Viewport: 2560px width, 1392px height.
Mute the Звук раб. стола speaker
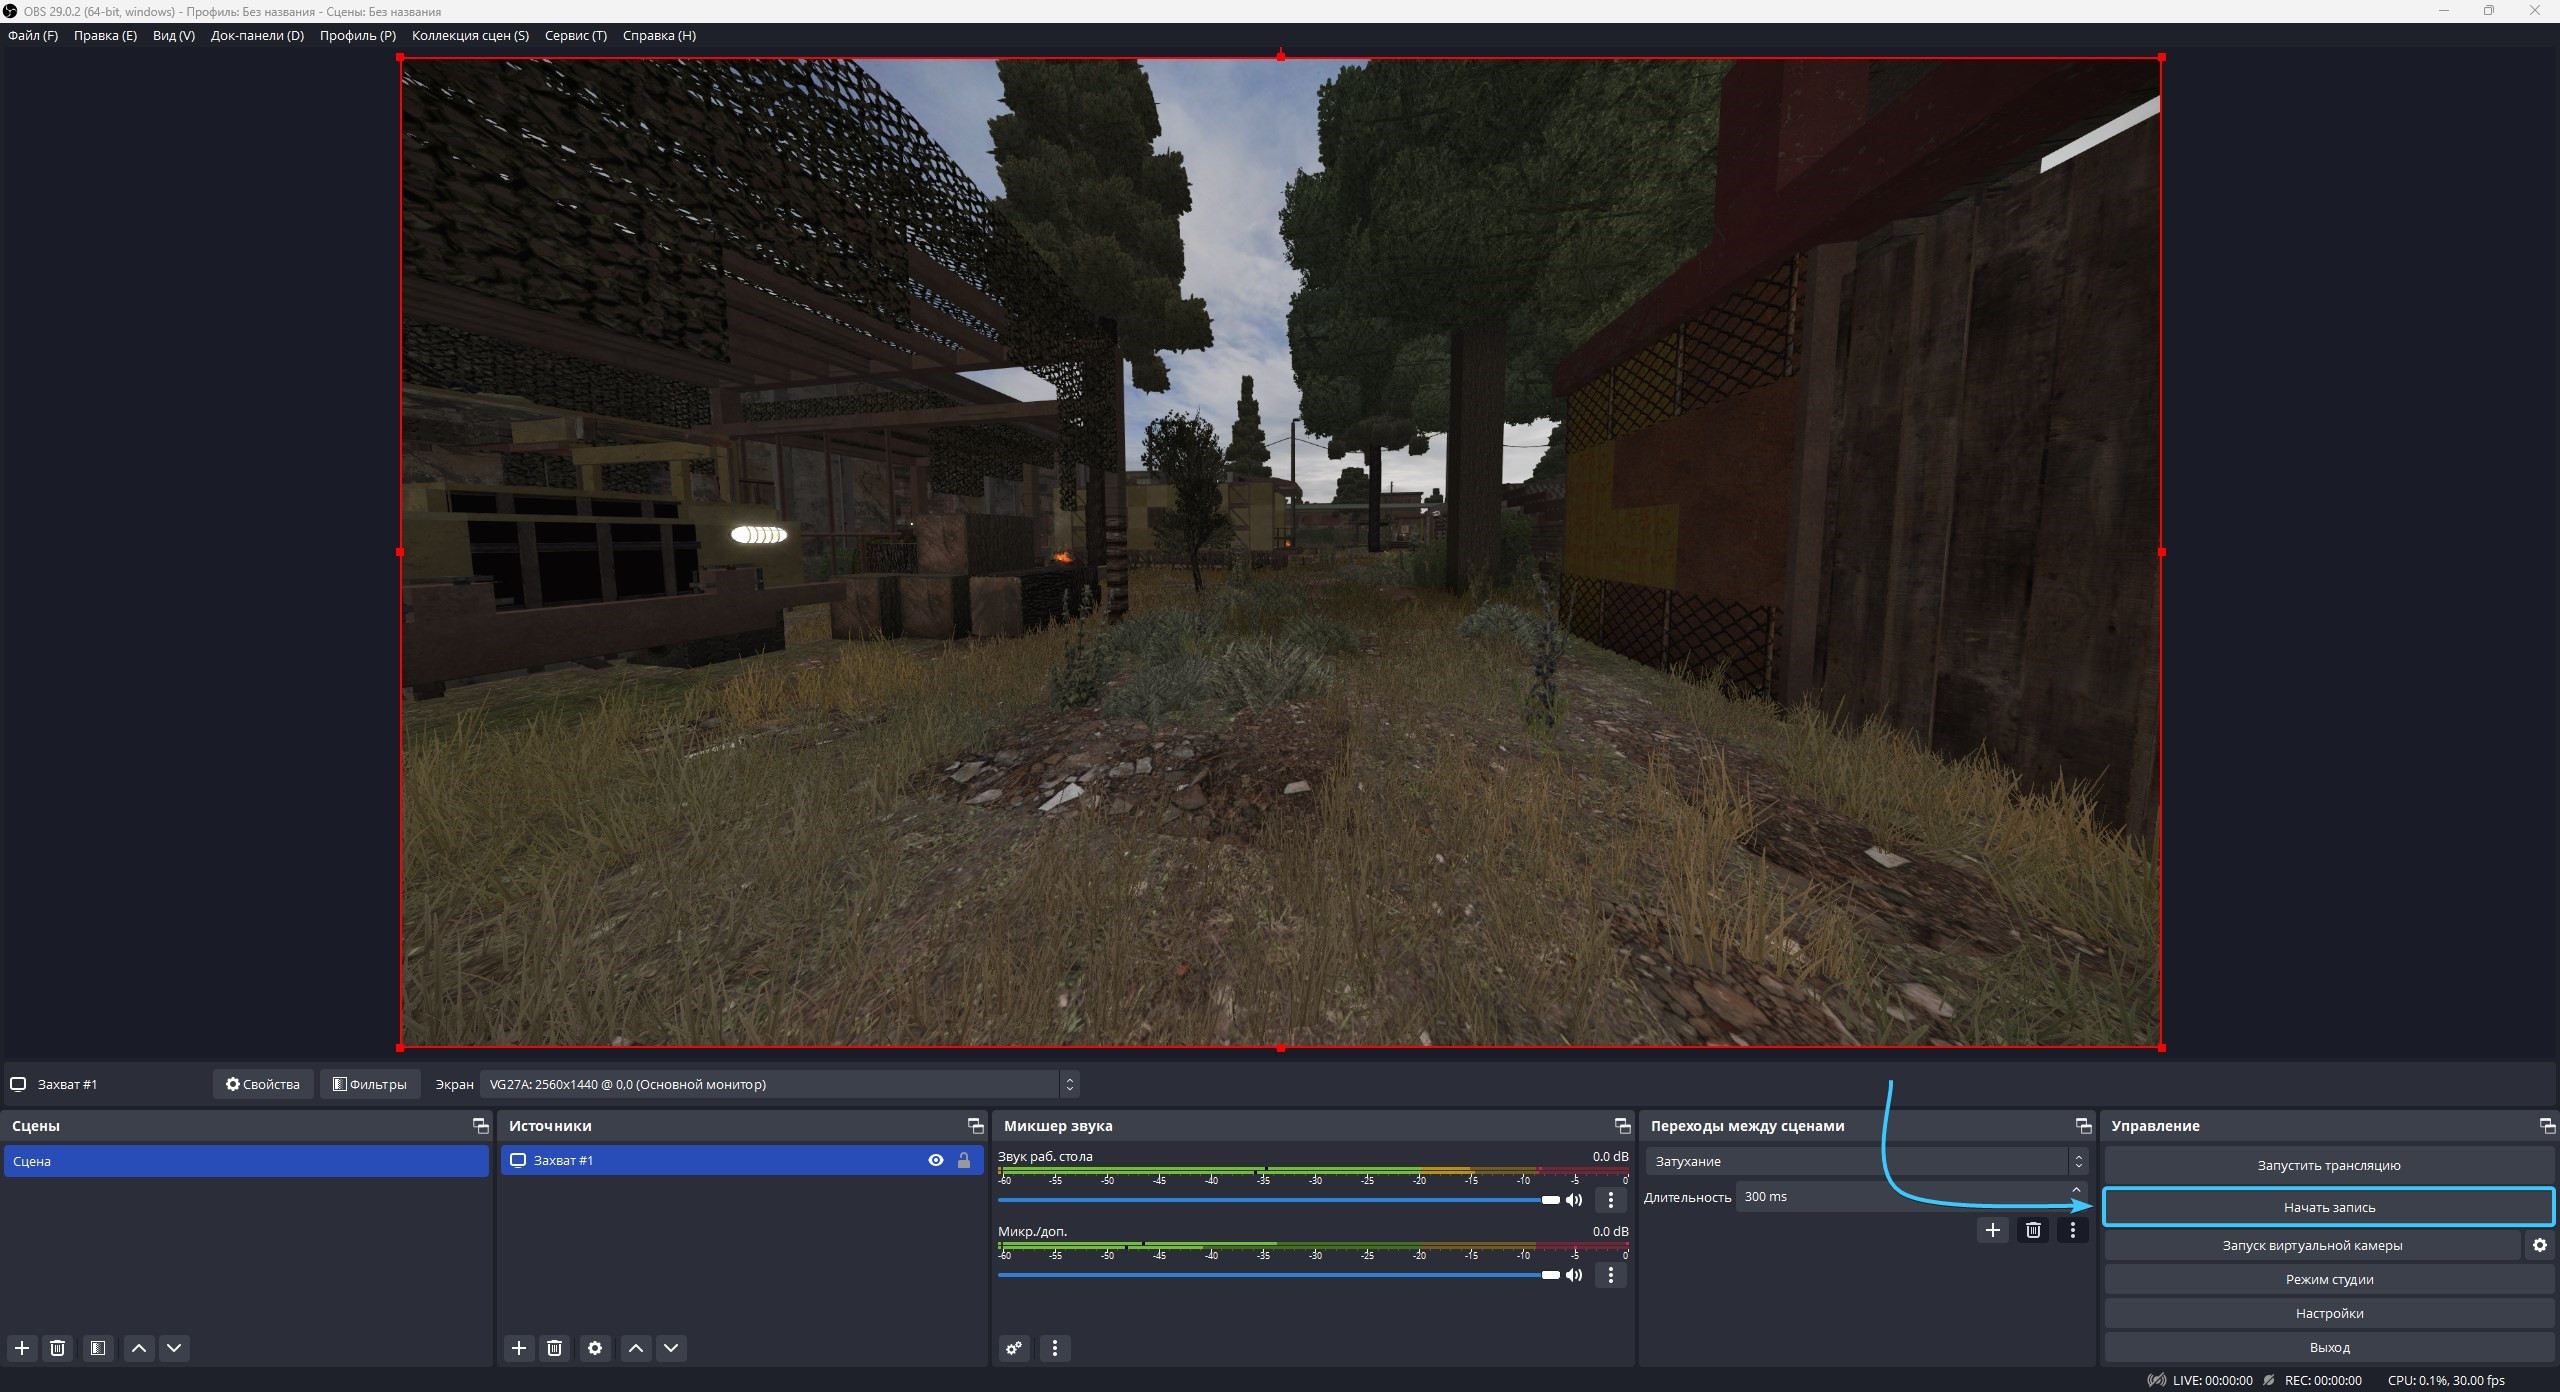point(1574,1200)
